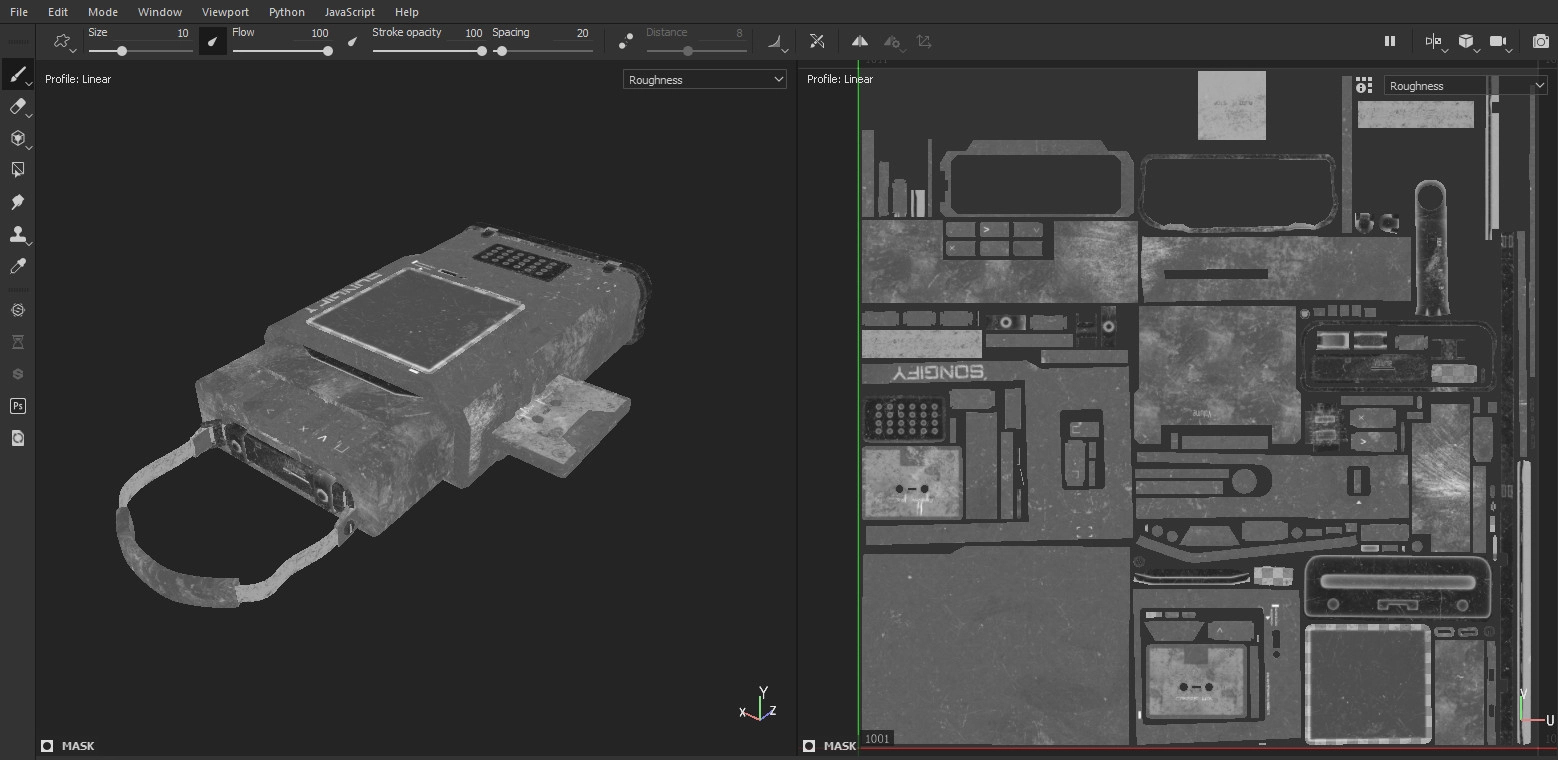Pause viewport rendering

(x=1389, y=41)
